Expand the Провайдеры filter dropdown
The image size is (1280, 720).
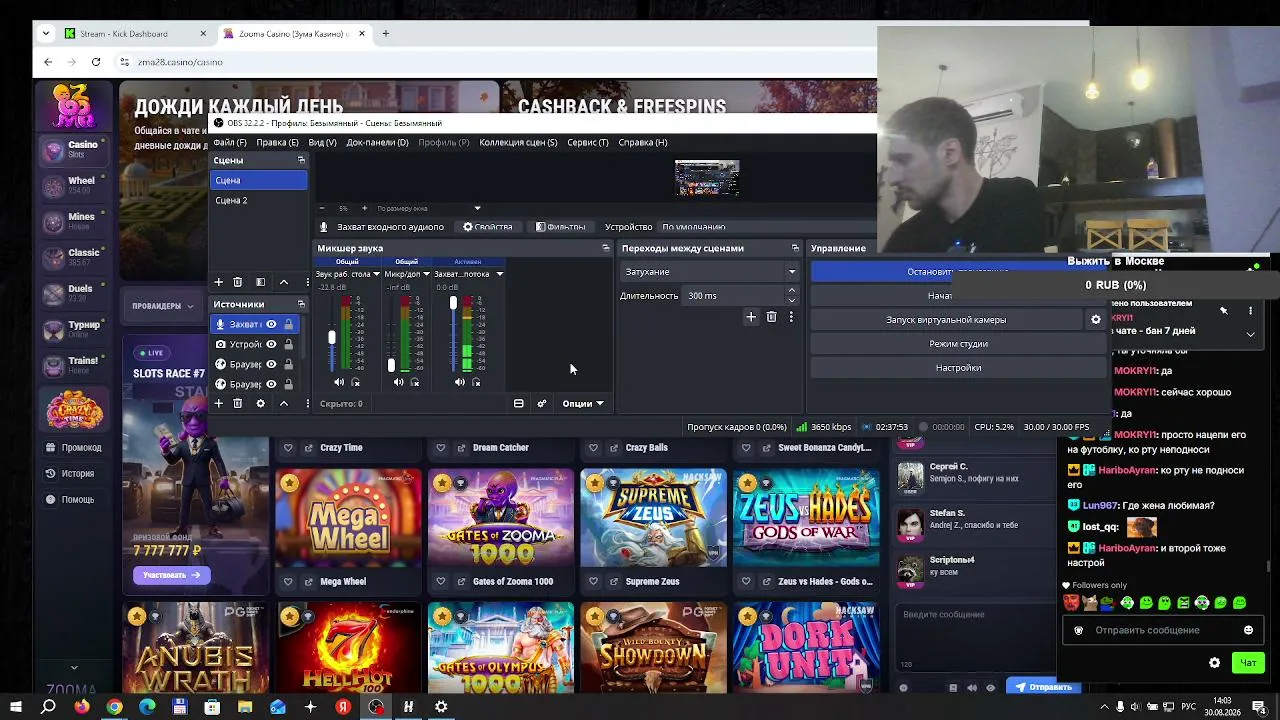point(164,306)
